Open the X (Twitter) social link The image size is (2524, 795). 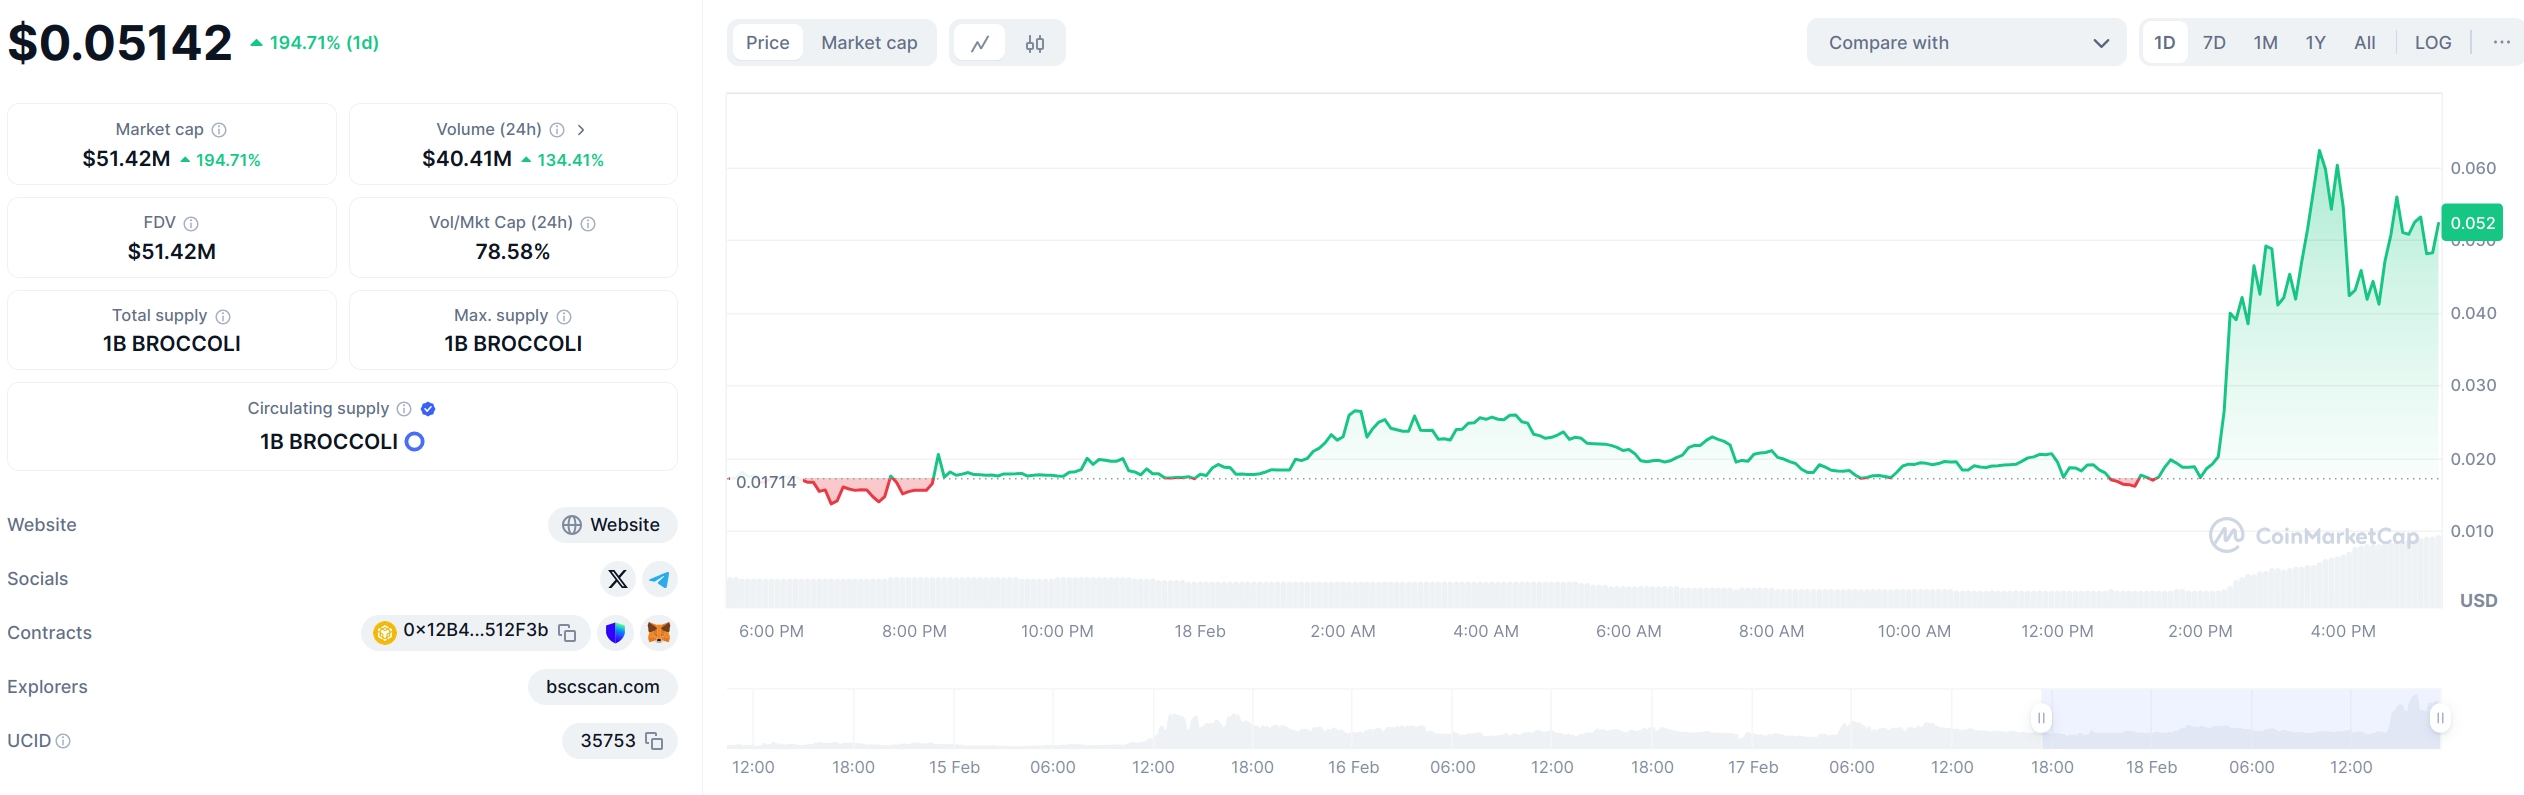(618, 579)
